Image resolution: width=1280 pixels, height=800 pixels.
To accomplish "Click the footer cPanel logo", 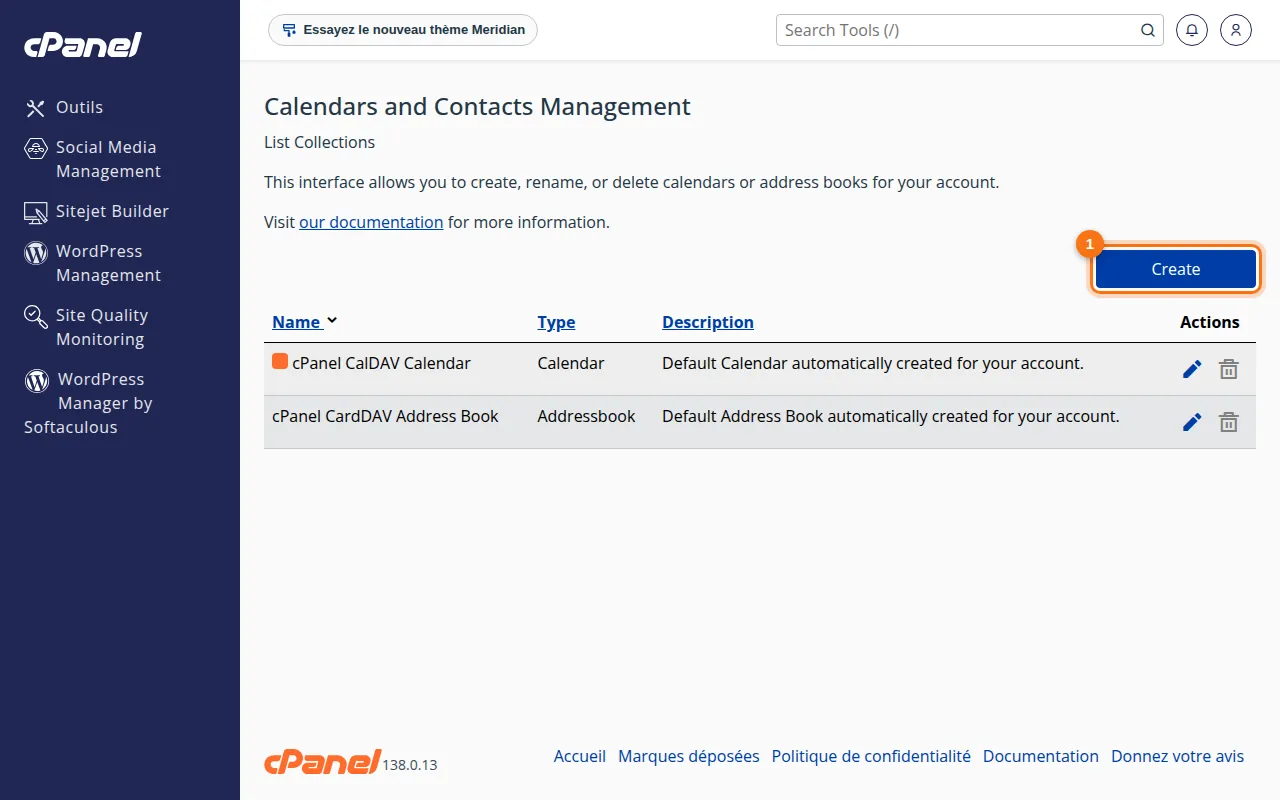I will pos(322,762).
